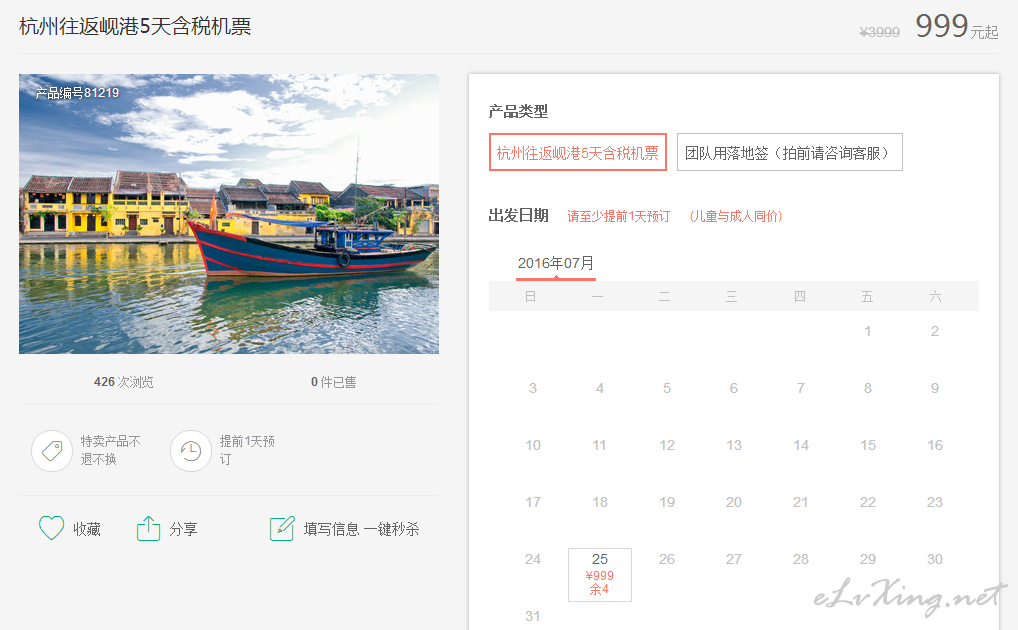Click the edit form pencil icon
This screenshot has height=630, width=1018.
[282, 529]
